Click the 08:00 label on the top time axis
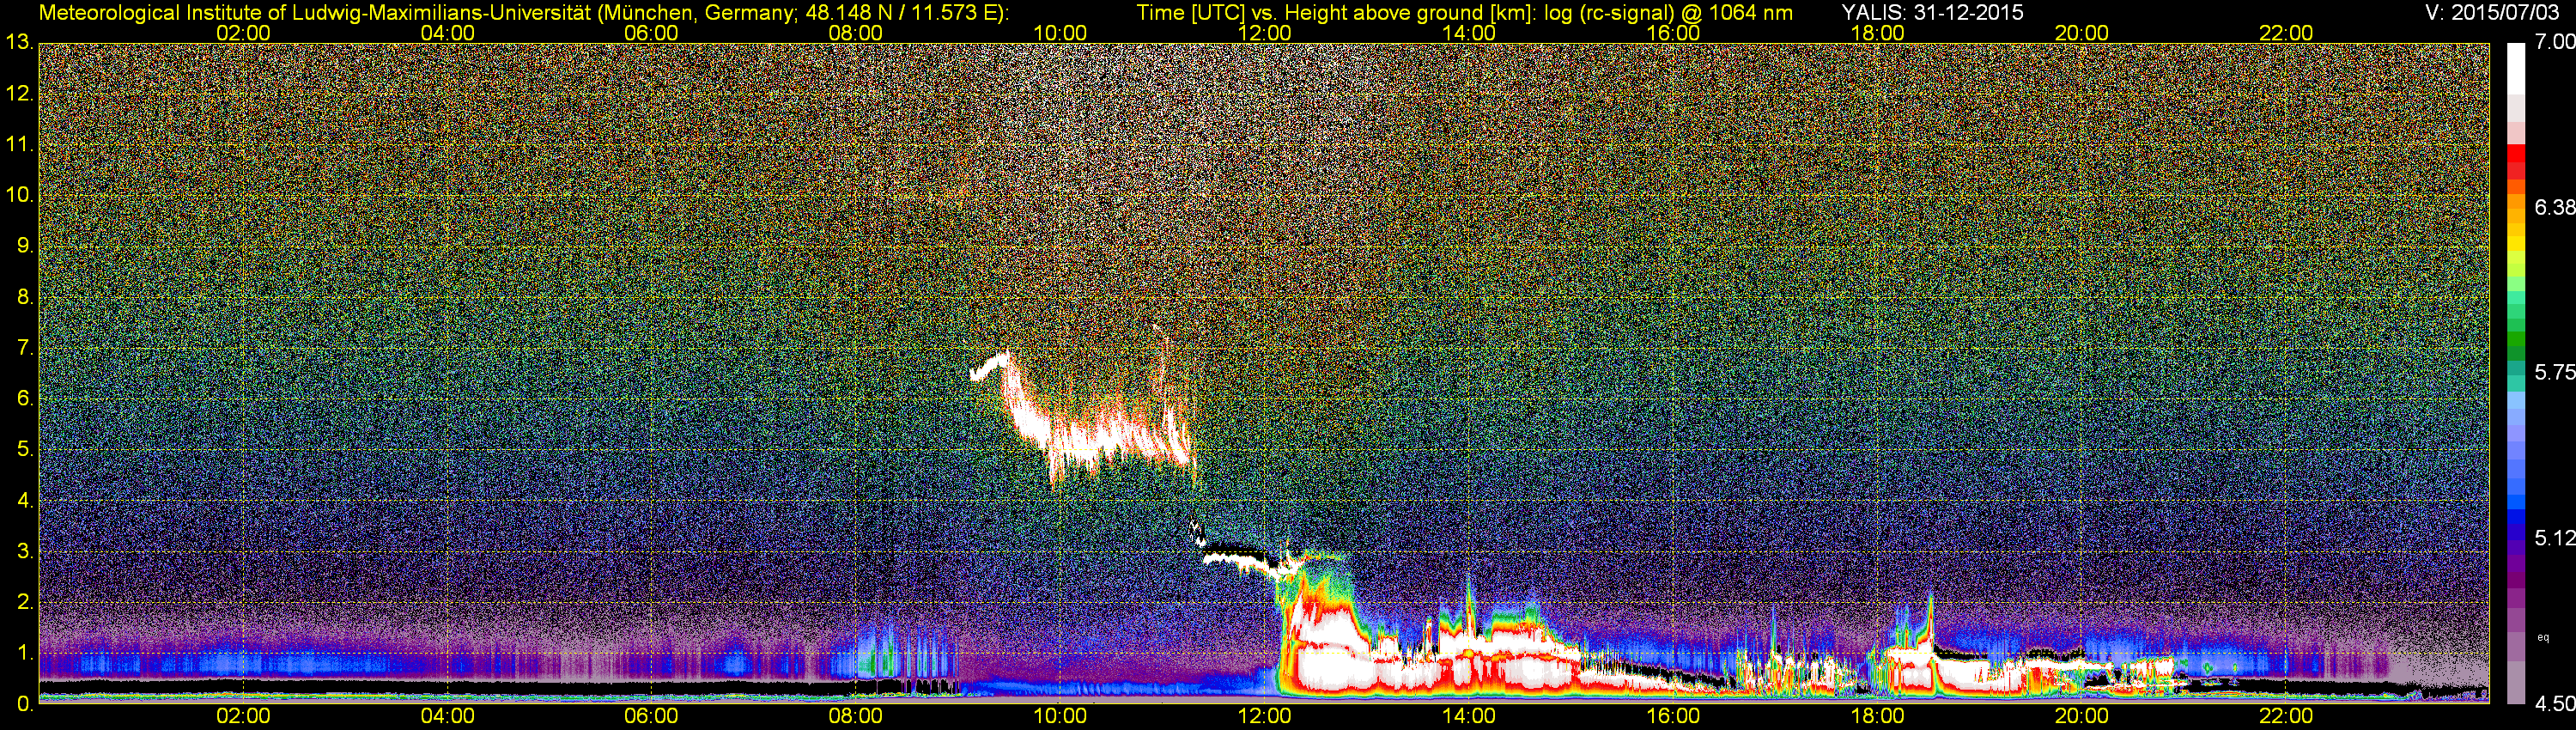 [x=856, y=33]
